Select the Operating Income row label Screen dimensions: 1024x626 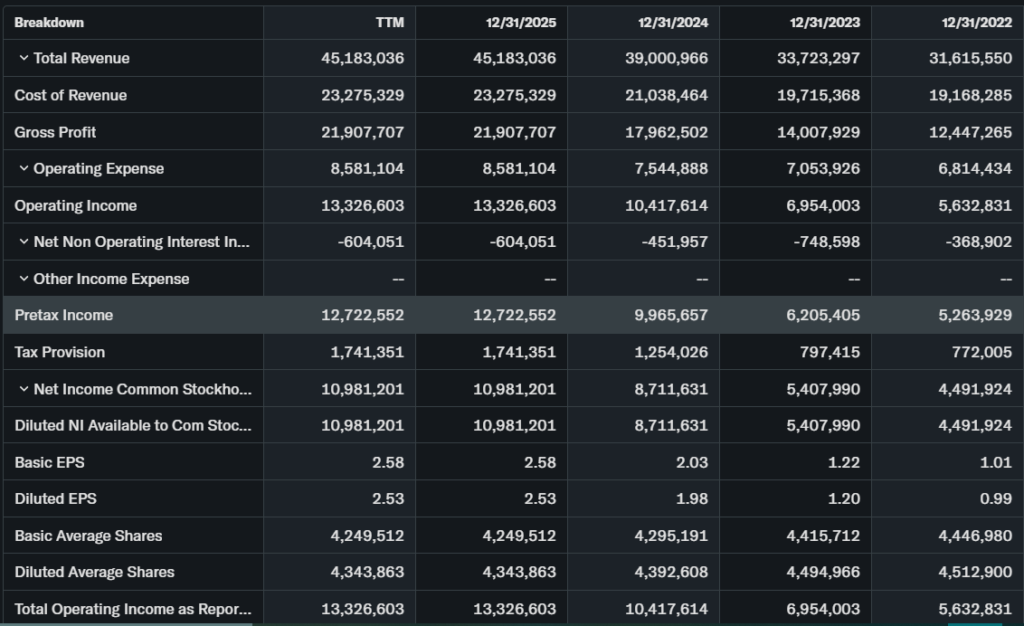(75, 205)
